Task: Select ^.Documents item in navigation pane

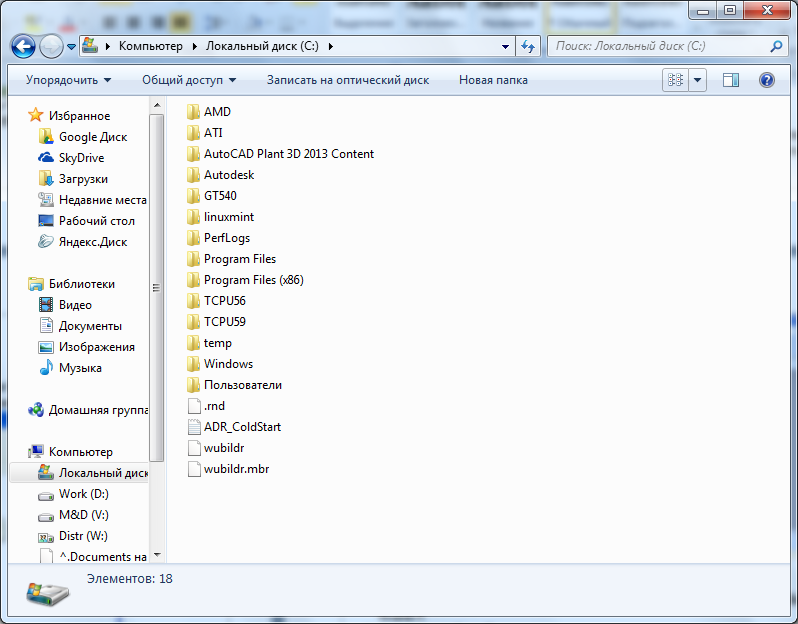Action: pyautogui.click(x=93, y=557)
